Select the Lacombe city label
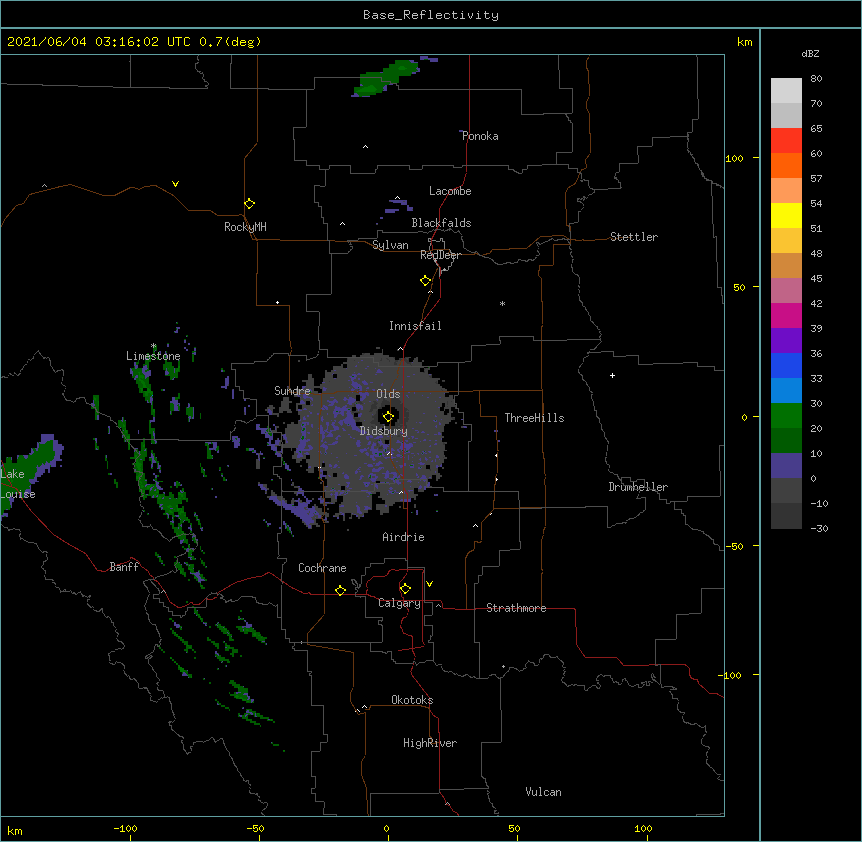Screen dimensions: 862x842 (450, 191)
